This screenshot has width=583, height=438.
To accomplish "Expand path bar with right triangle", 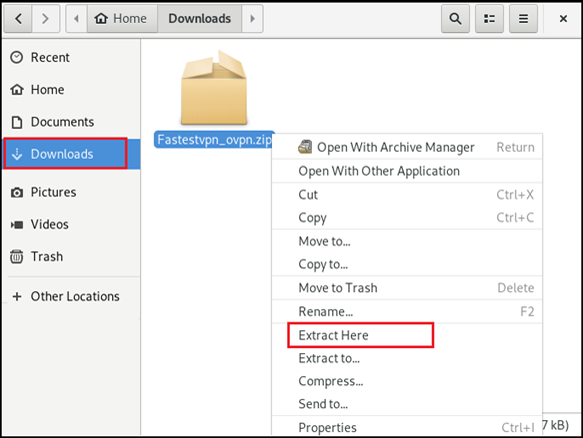I will pyautogui.click(x=252, y=18).
